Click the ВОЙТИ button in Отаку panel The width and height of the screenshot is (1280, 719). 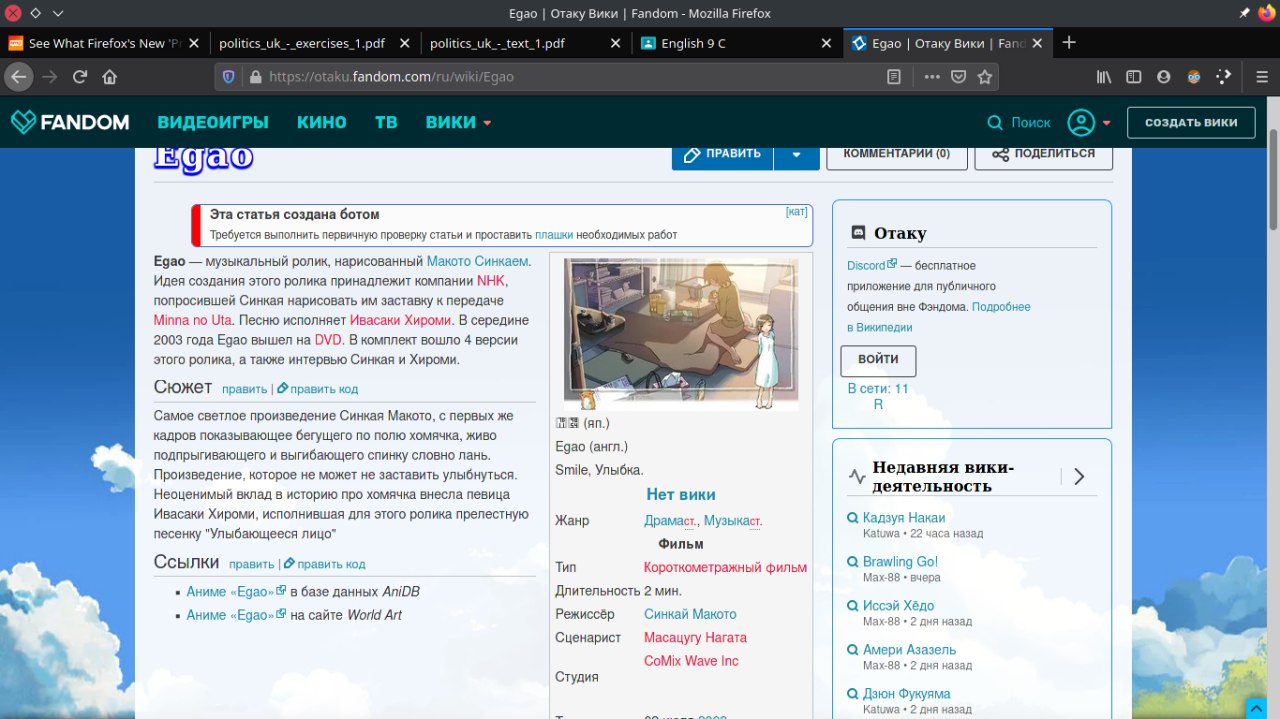pos(878,360)
